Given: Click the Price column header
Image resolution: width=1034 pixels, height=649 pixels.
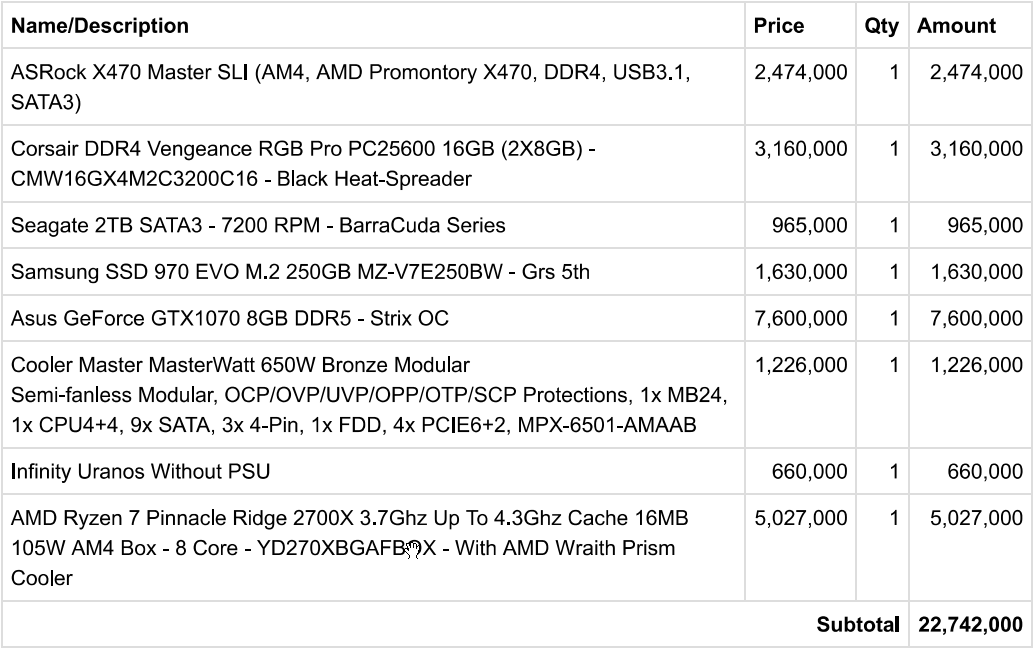Looking at the screenshot, I should (x=779, y=26).
